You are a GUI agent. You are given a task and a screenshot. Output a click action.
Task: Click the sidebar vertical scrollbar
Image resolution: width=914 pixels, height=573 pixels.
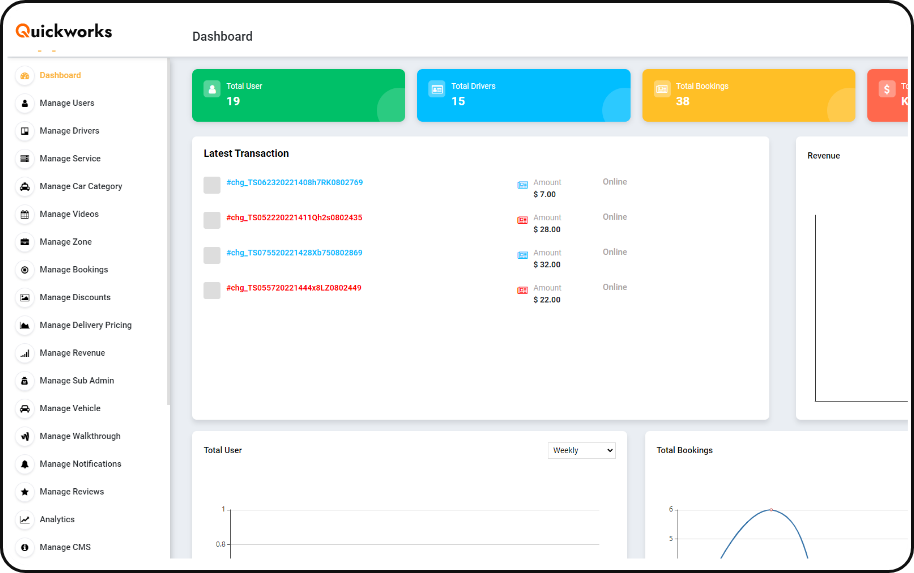tap(168, 231)
